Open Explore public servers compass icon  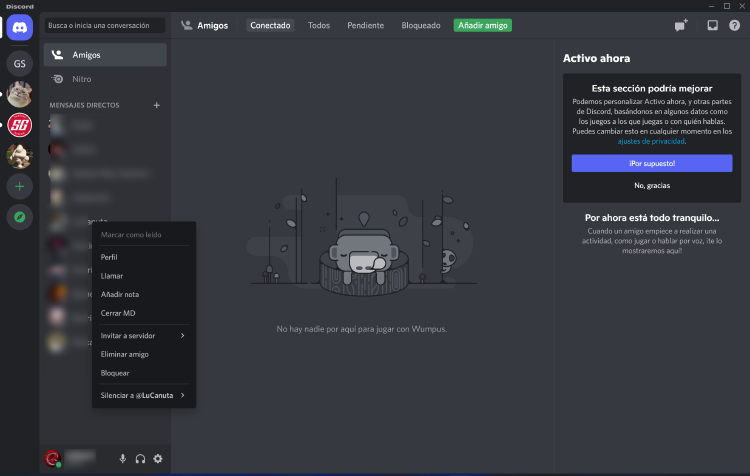[x=19, y=216]
